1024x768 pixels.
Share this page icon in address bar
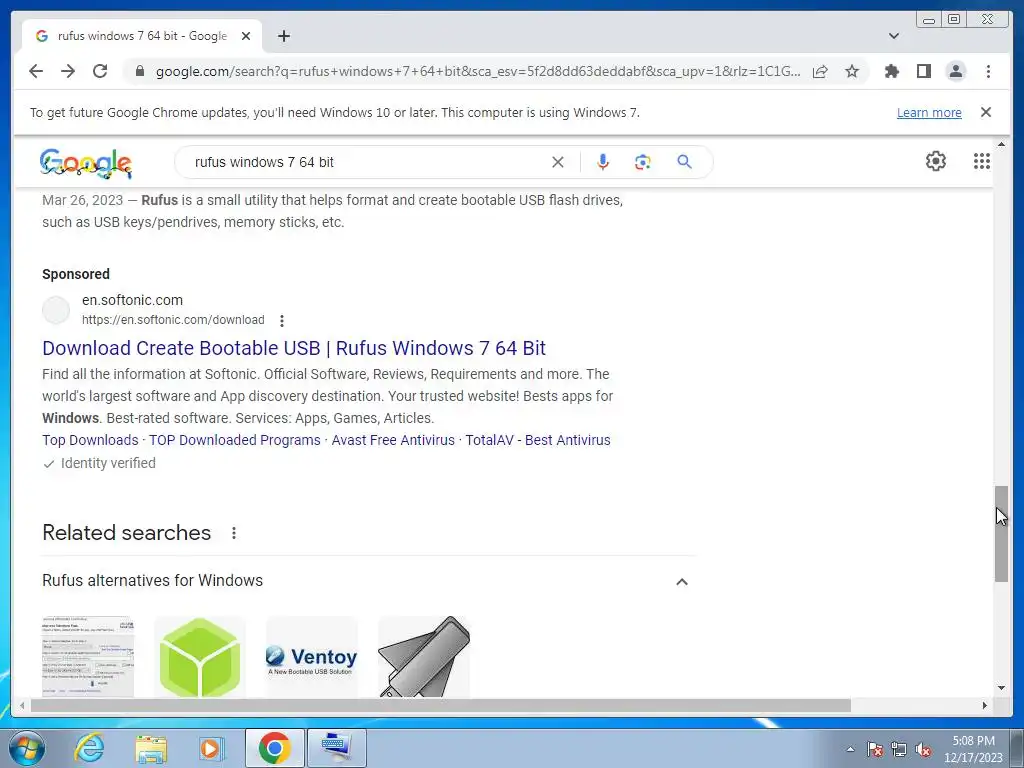coord(820,71)
